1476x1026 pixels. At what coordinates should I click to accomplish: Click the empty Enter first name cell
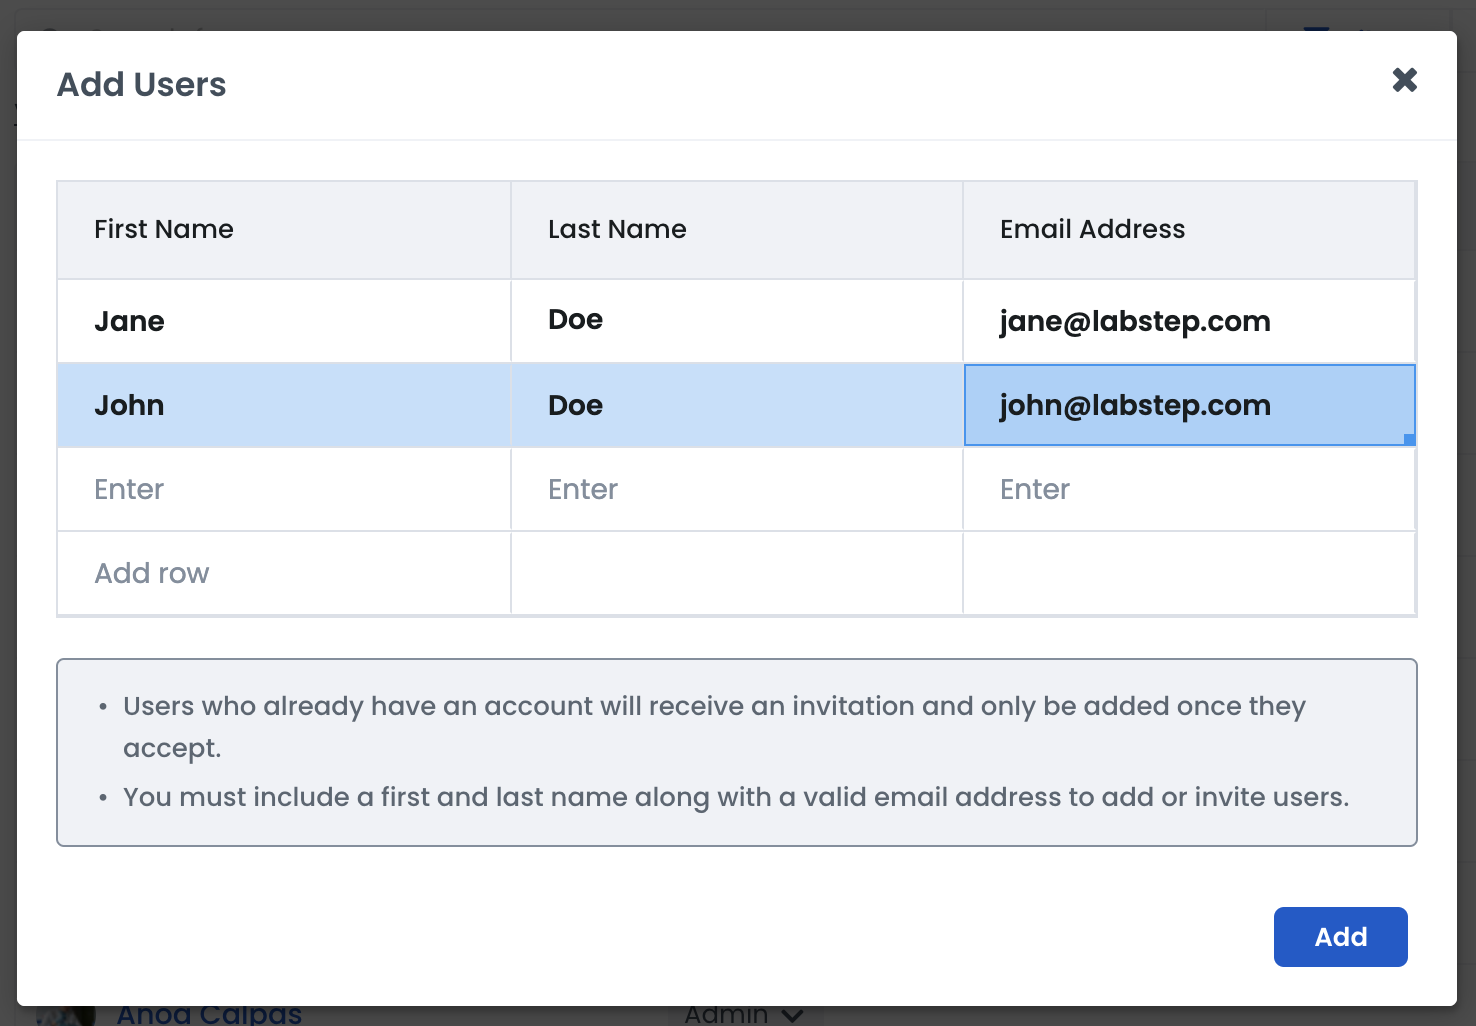point(283,489)
